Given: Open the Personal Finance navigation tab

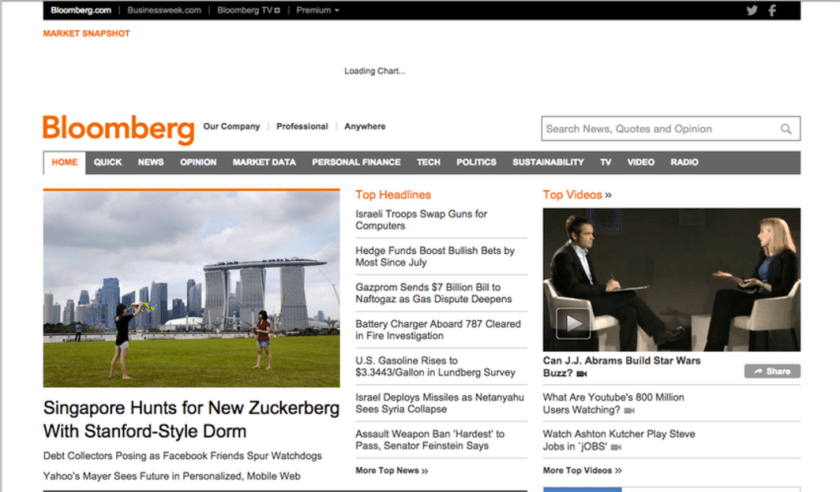Looking at the screenshot, I should pos(356,162).
